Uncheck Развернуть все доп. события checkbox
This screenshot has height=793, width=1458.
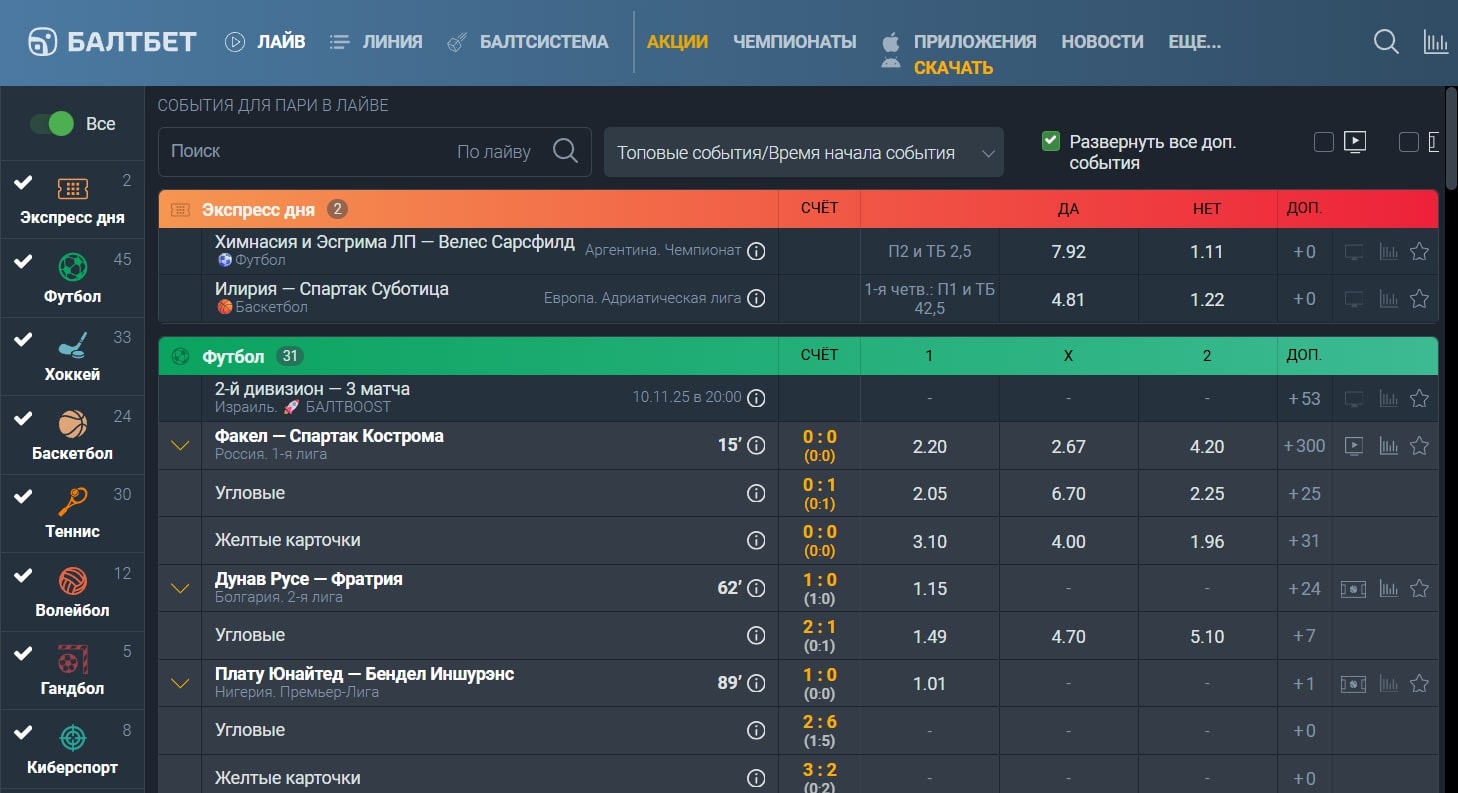point(1050,141)
